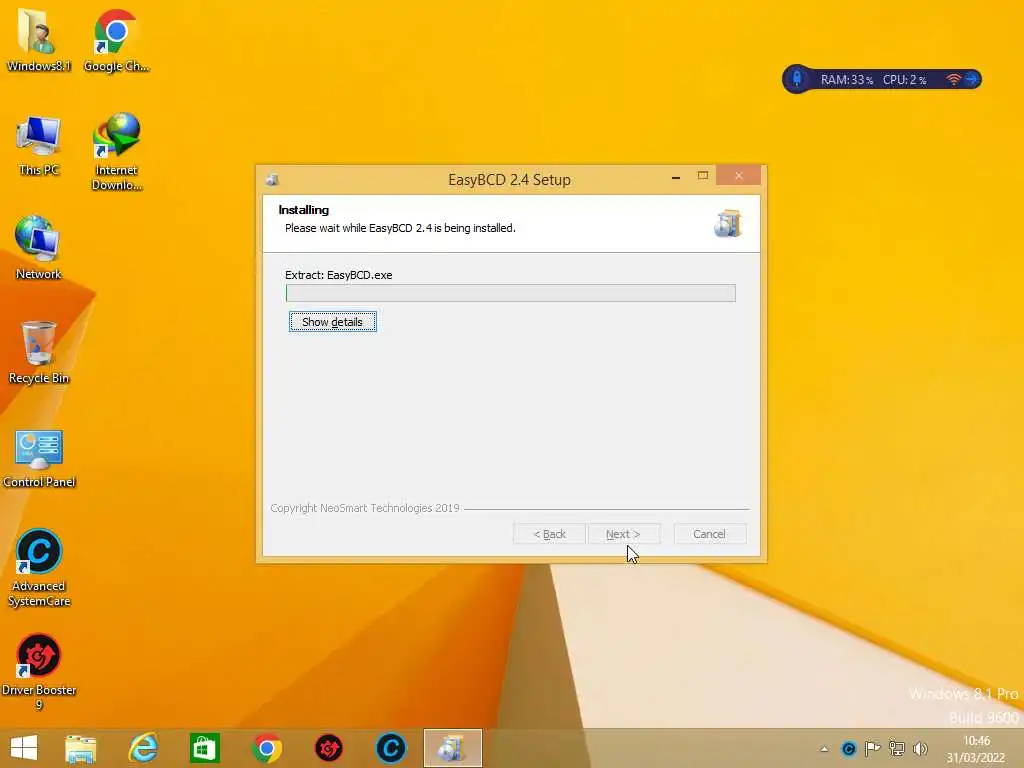Click the installation progress bar
Viewport: 1024px width, 768px height.
tap(511, 293)
